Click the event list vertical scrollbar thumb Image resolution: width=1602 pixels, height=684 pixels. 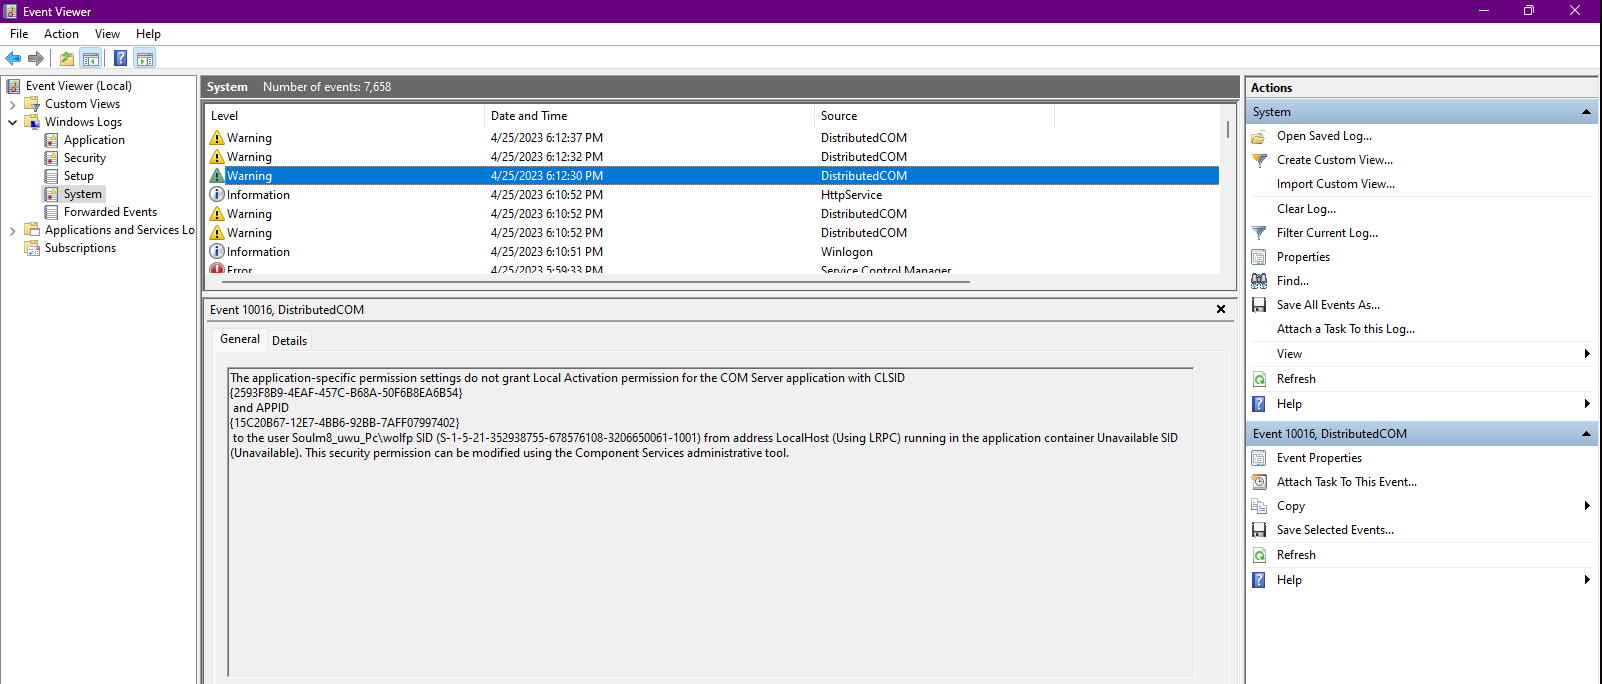pos(1228,130)
